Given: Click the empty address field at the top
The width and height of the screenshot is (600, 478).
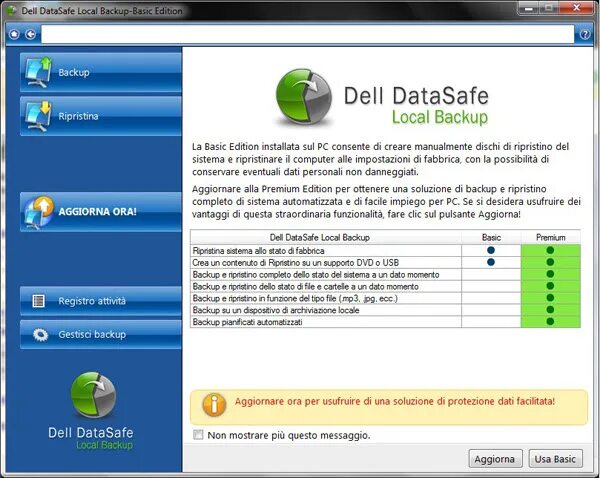Looking at the screenshot, I should click(x=308, y=34).
